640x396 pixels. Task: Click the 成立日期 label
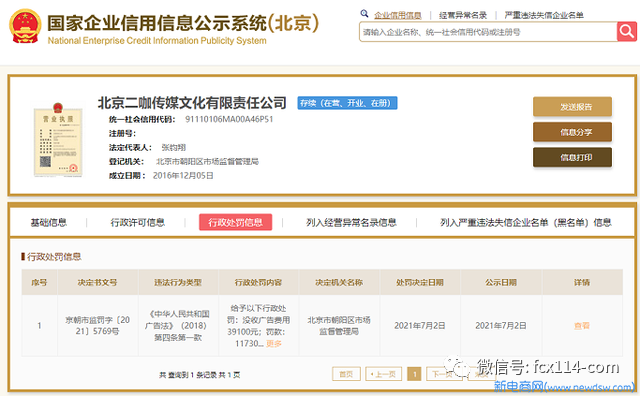click(x=127, y=176)
